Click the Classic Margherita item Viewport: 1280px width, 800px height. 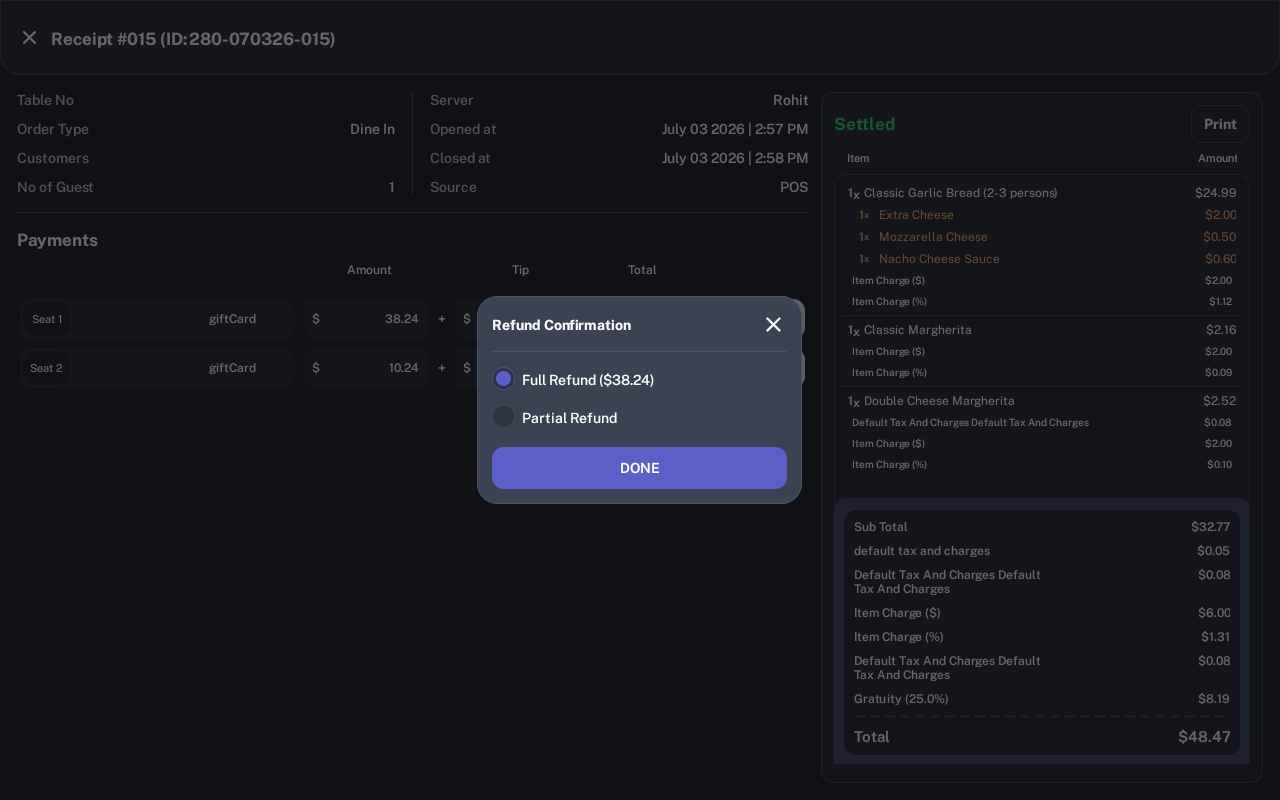(x=917, y=330)
